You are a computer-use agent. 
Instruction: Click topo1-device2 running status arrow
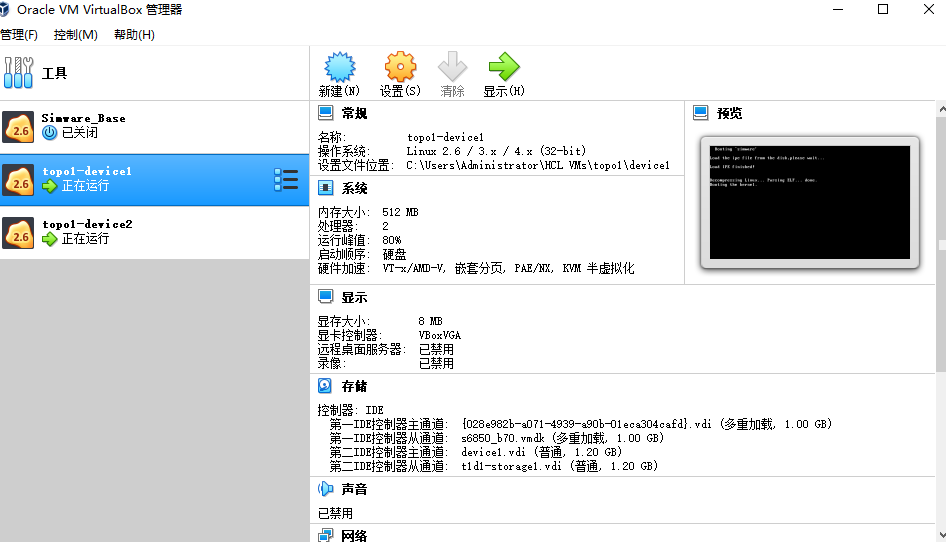tap(49, 239)
